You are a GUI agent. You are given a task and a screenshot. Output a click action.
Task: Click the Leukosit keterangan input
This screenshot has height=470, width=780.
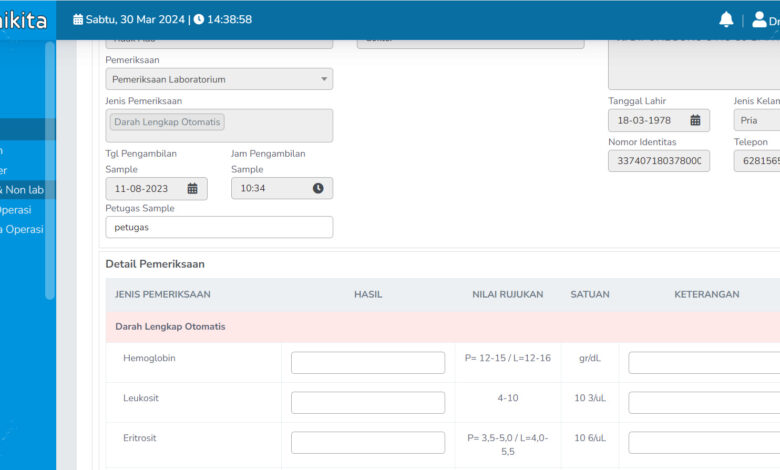click(704, 402)
